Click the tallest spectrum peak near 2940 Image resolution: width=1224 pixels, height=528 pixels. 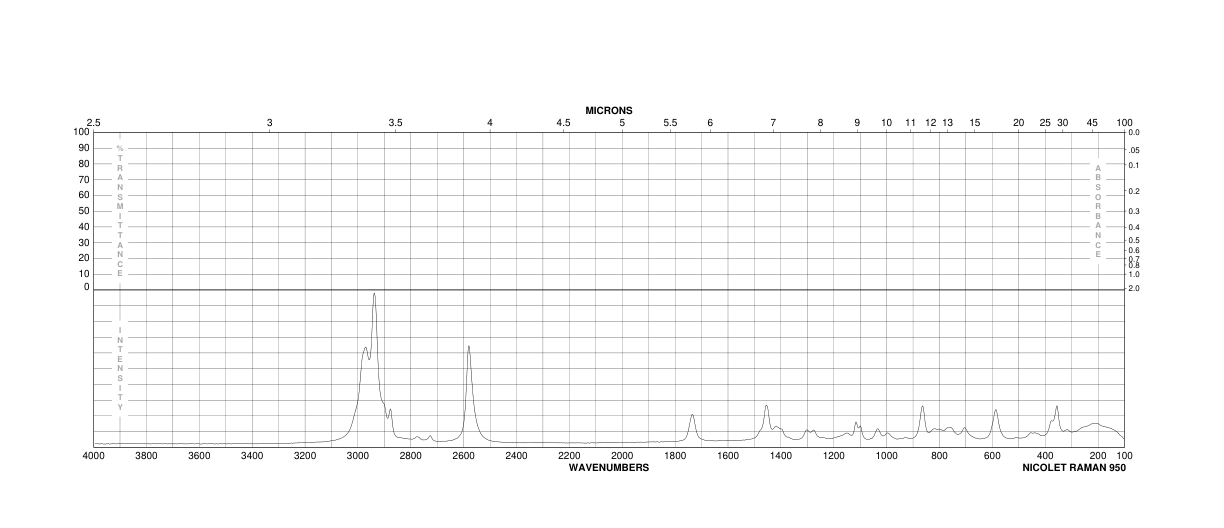[374, 295]
